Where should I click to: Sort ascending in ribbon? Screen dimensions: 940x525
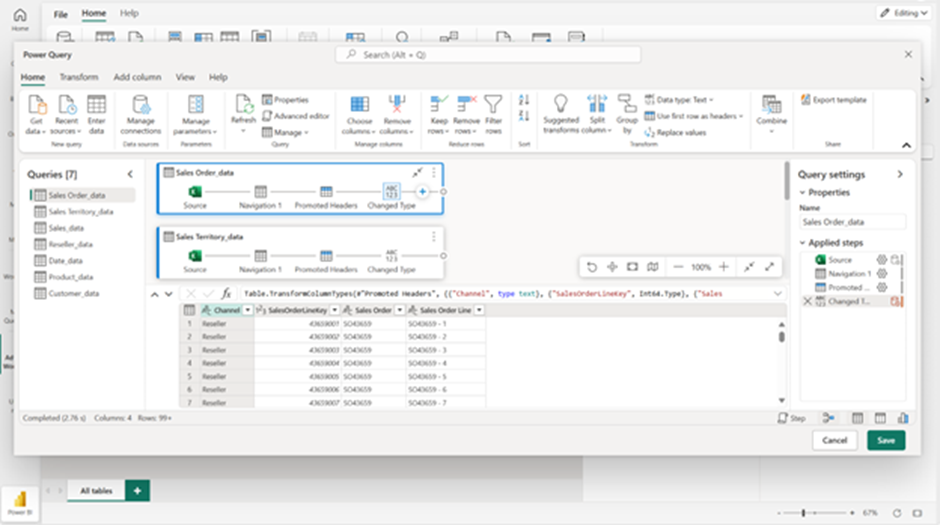524,100
